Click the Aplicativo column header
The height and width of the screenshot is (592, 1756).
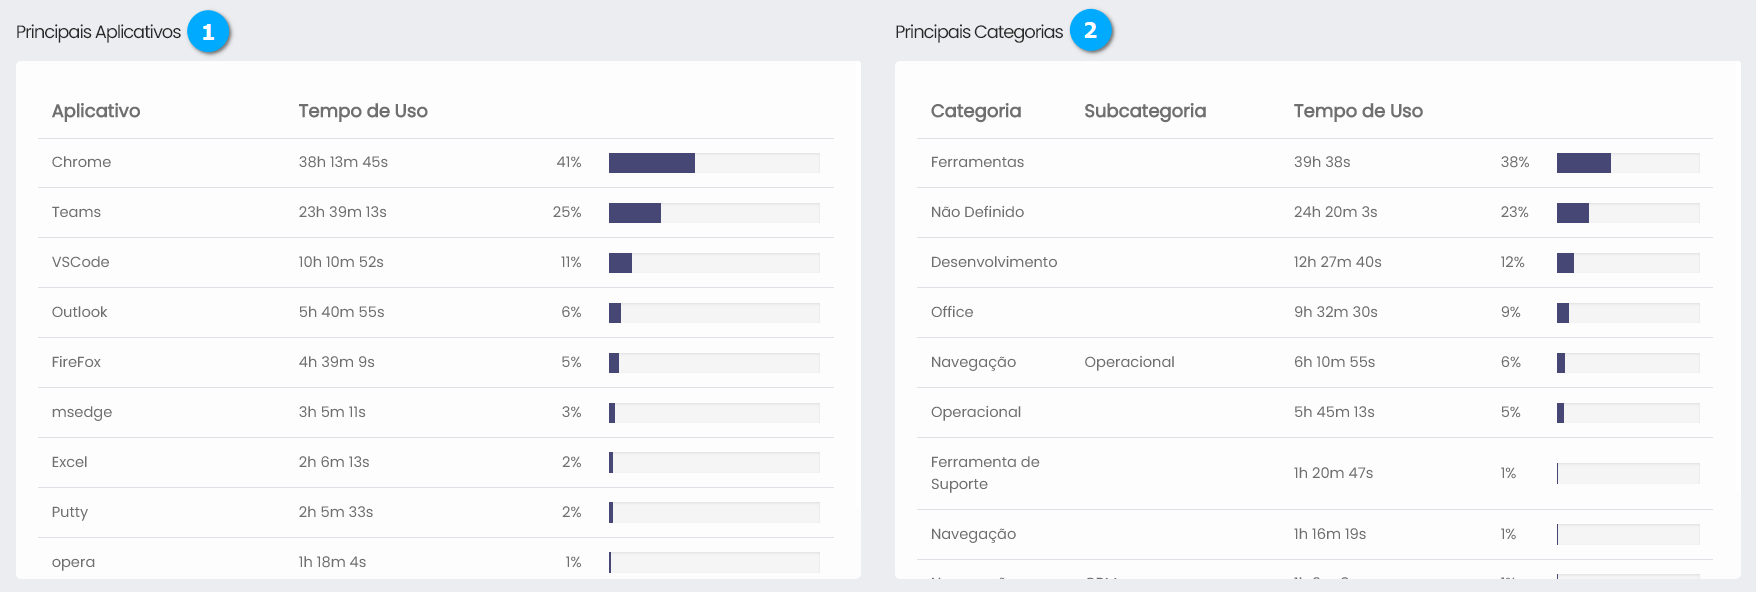[x=96, y=111]
